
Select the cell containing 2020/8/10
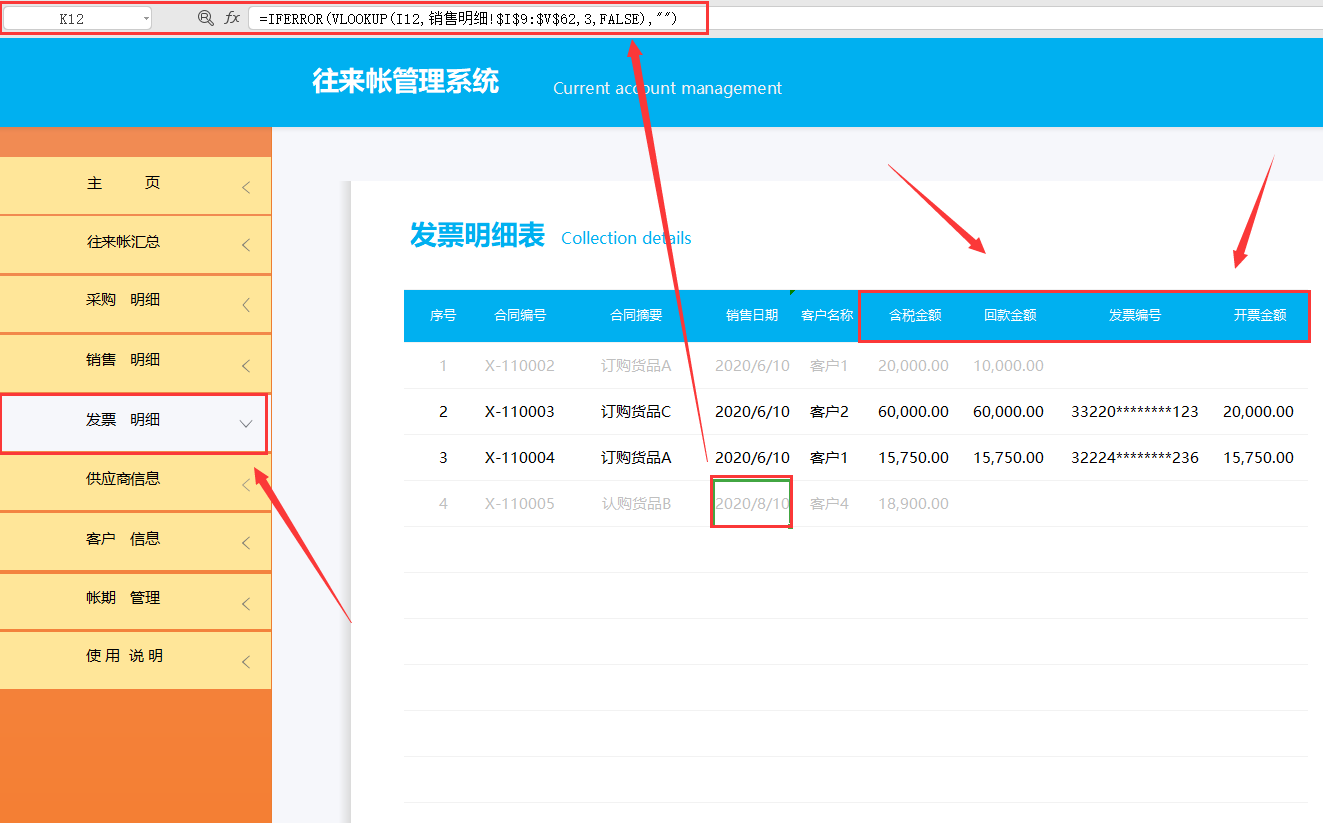[751, 503]
